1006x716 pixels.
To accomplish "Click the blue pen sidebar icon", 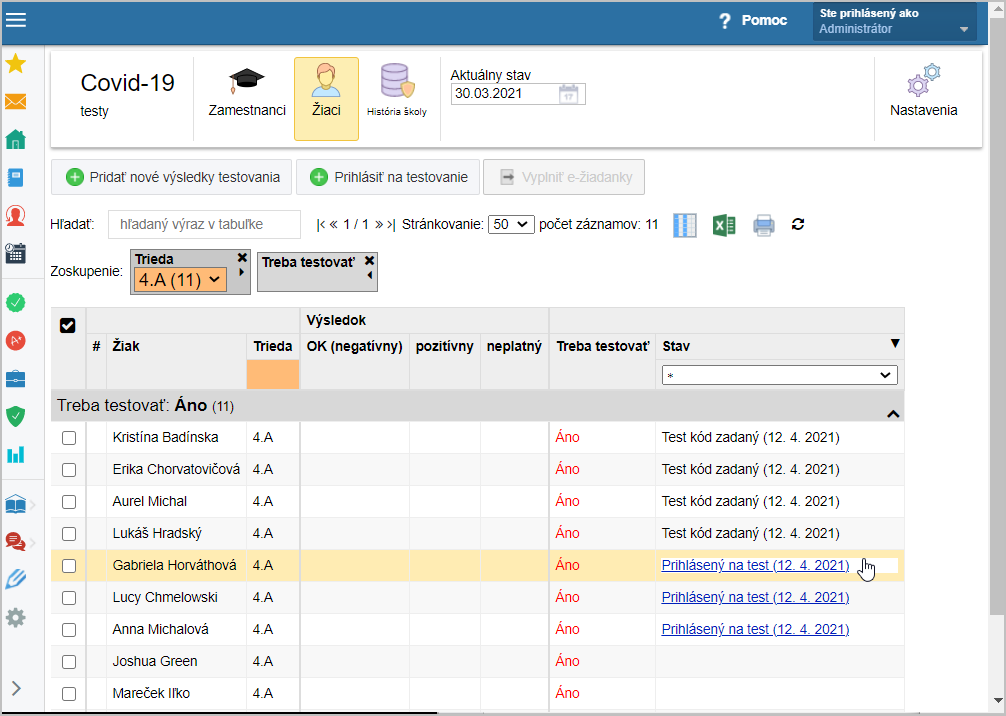I will tap(15, 579).
